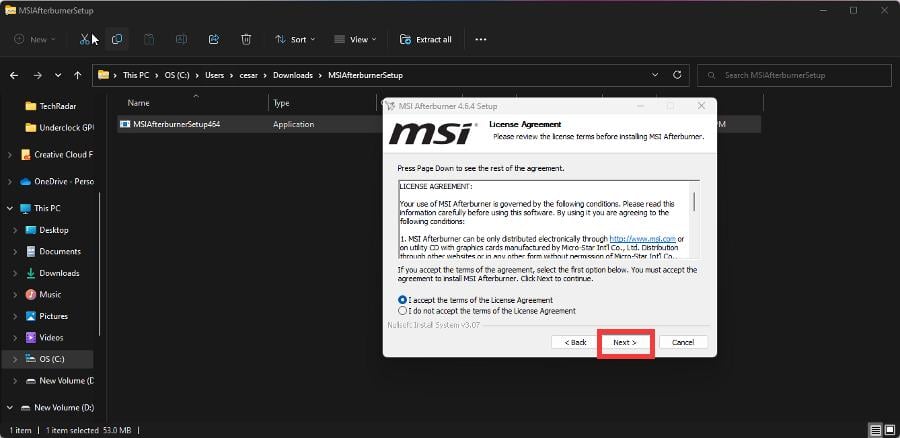
Task: Open recent locations chevron
Action: [x=58, y=75]
